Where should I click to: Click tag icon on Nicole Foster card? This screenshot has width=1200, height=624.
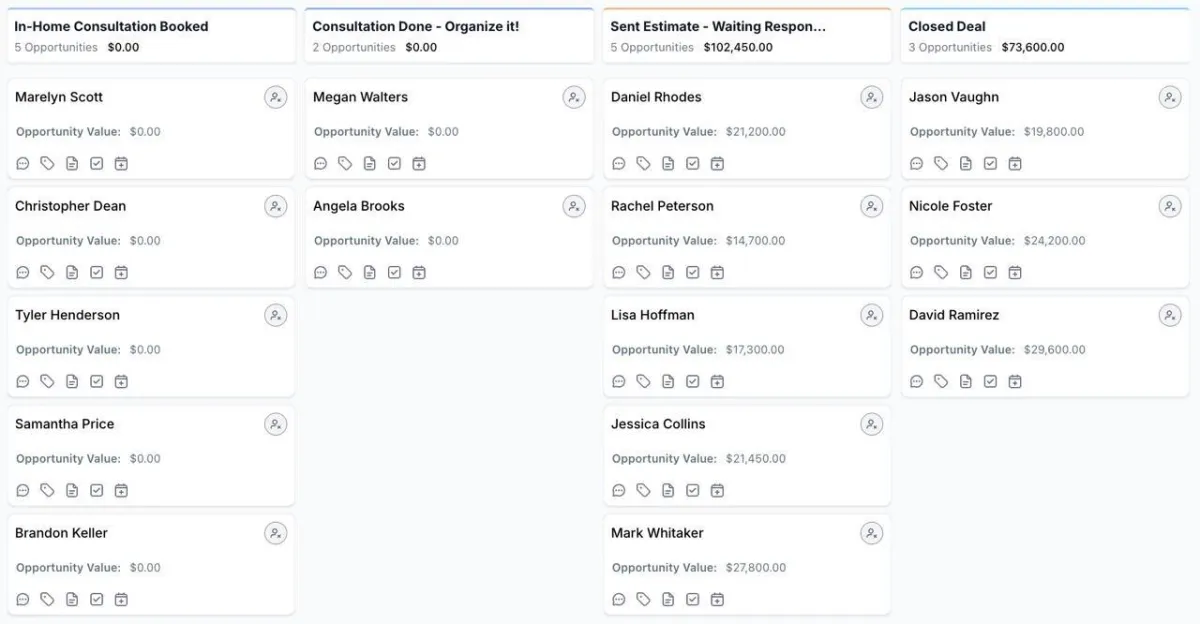[941, 272]
